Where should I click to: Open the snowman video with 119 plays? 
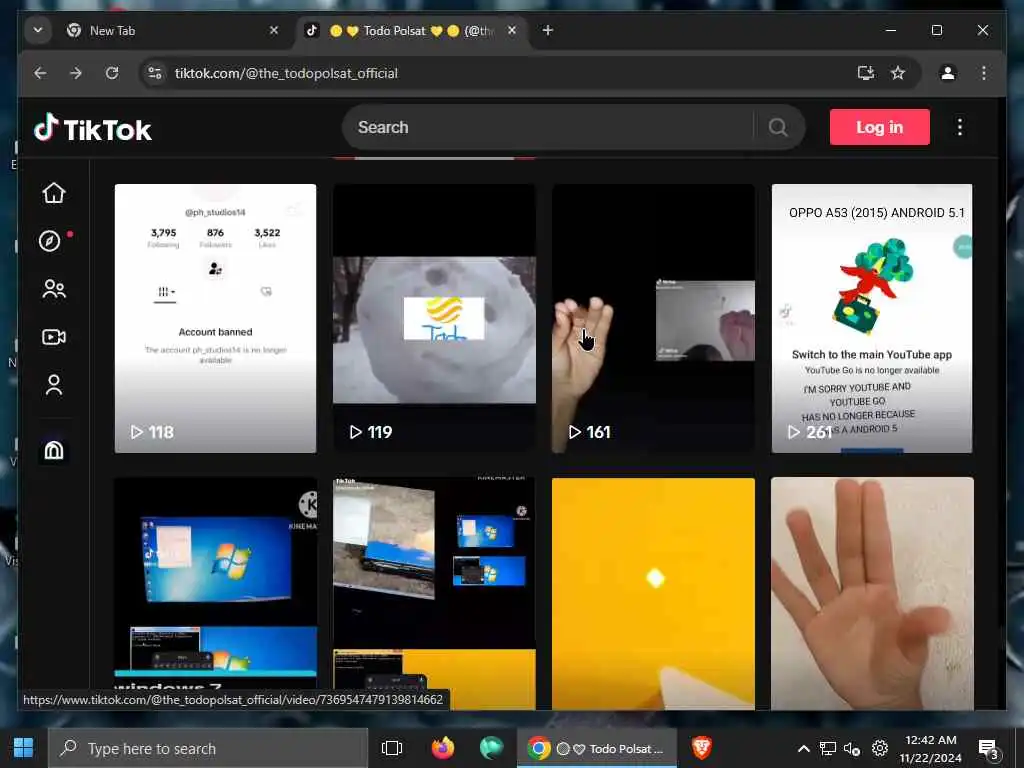[x=434, y=318]
